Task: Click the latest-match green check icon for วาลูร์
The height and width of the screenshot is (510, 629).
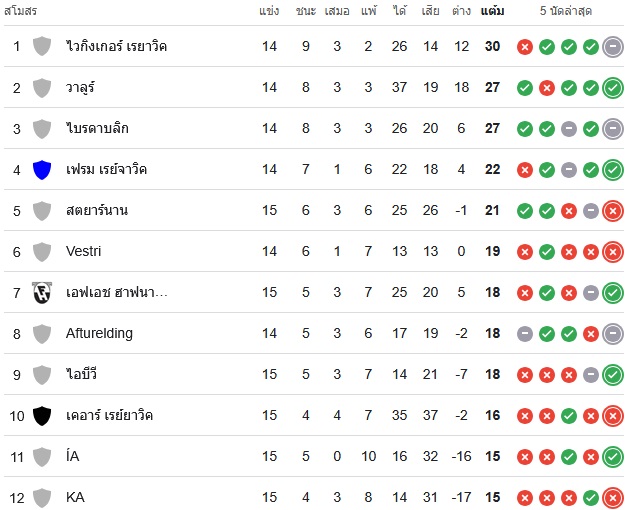Action: pos(613,88)
